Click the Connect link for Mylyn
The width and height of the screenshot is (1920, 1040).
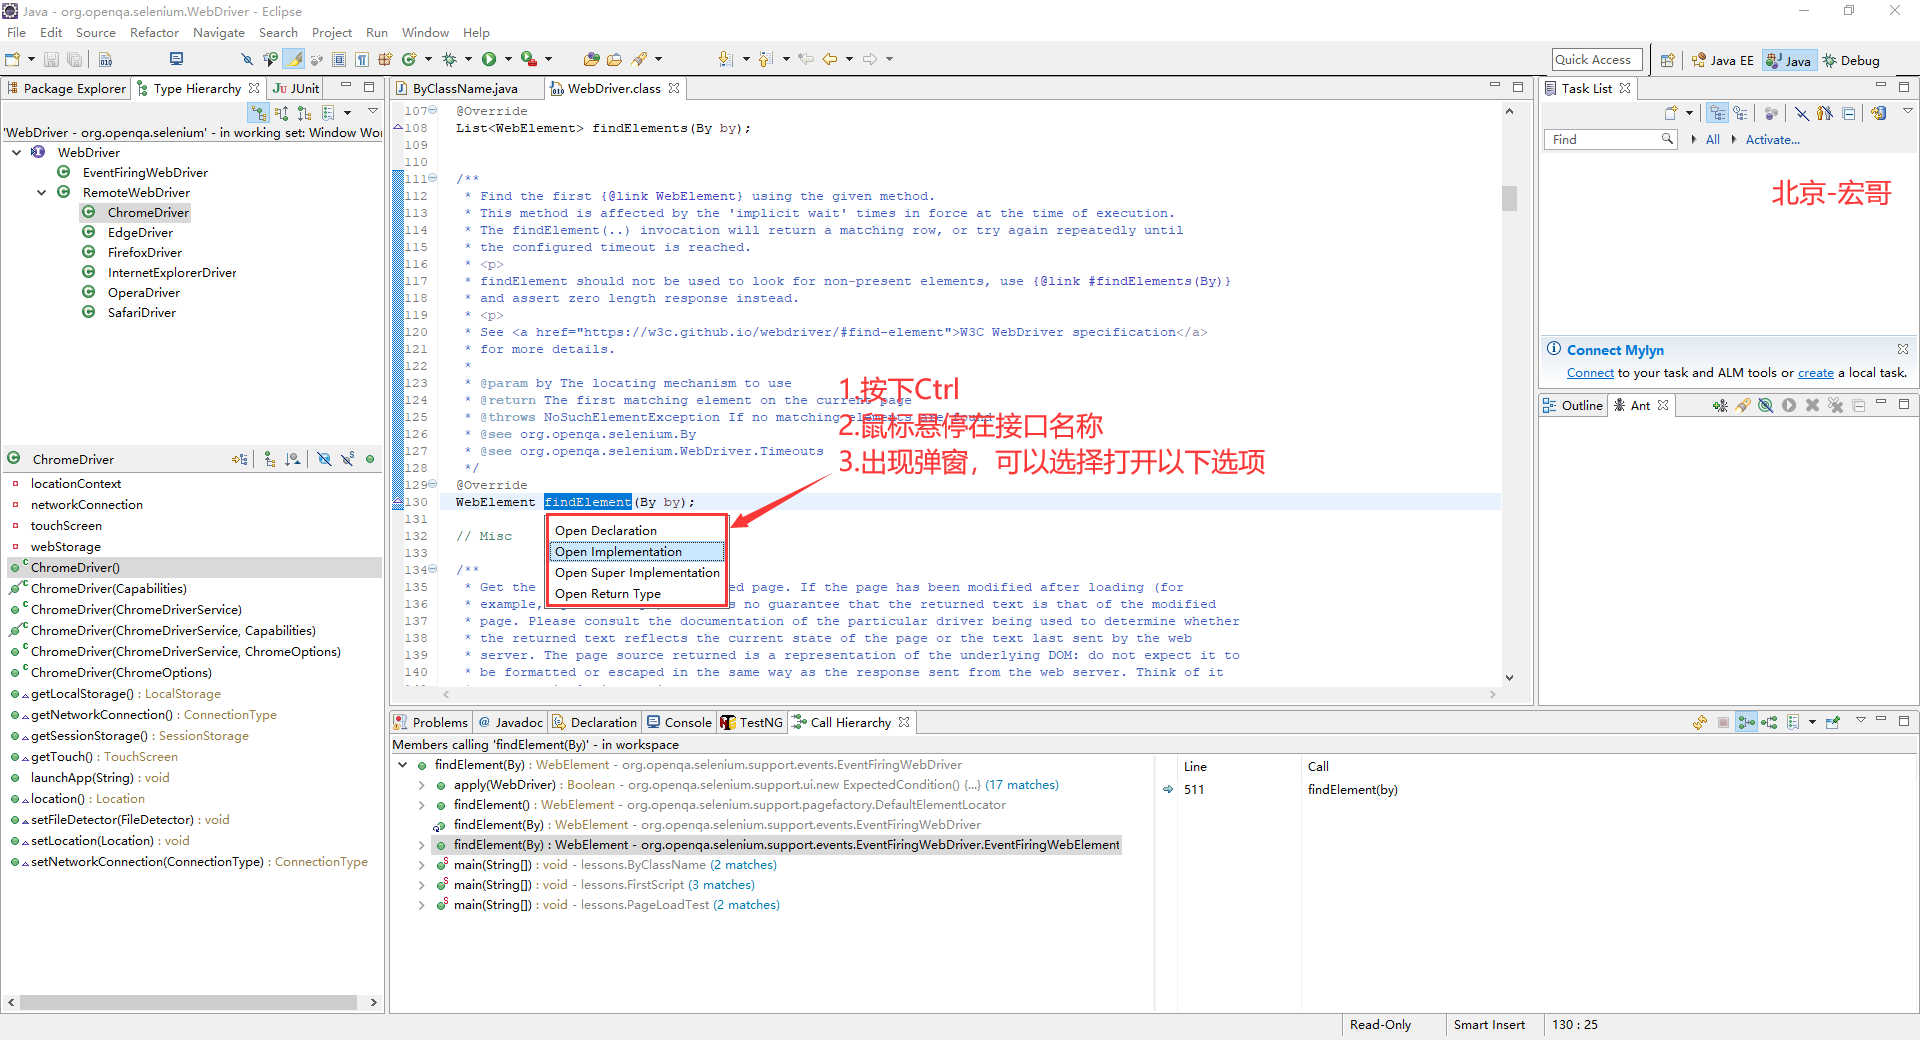click(1590, 373)
